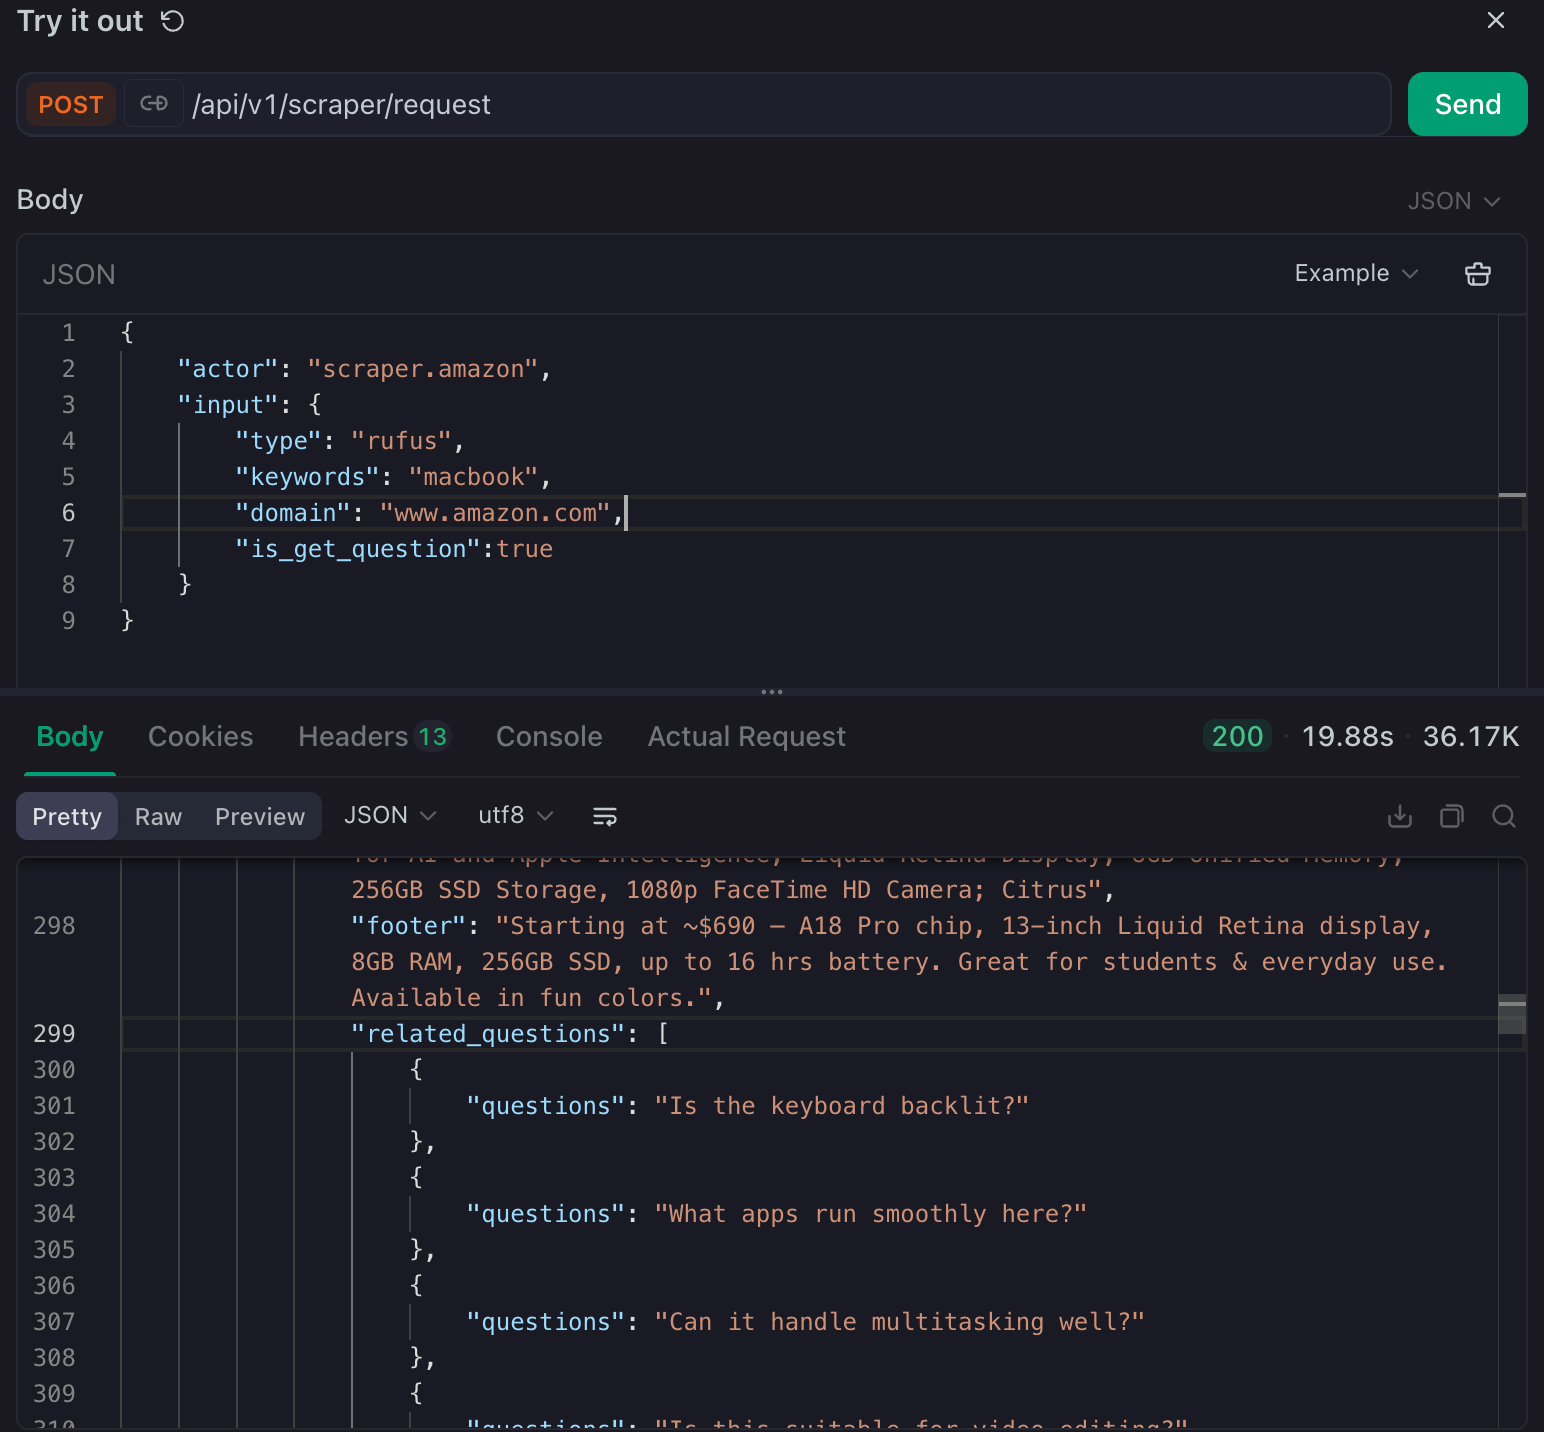Click the "footer" key on line 298

[x=409, y=926]
